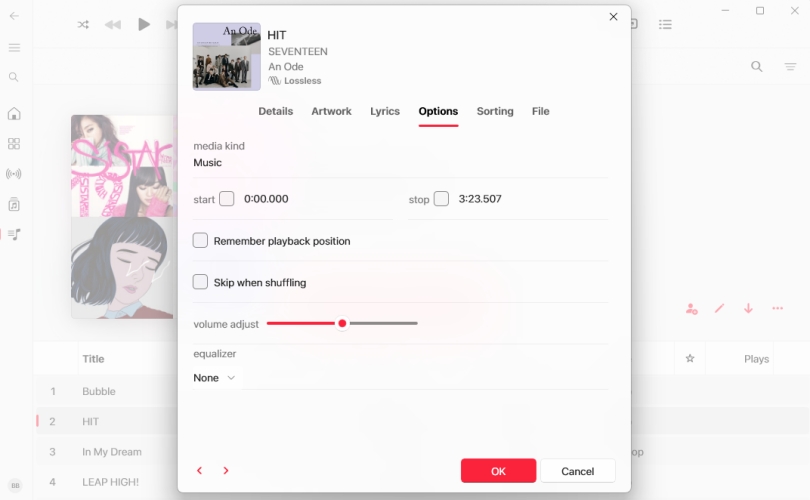Show the playing next queue list
810x500 pixels.
(x=665, y=24)
